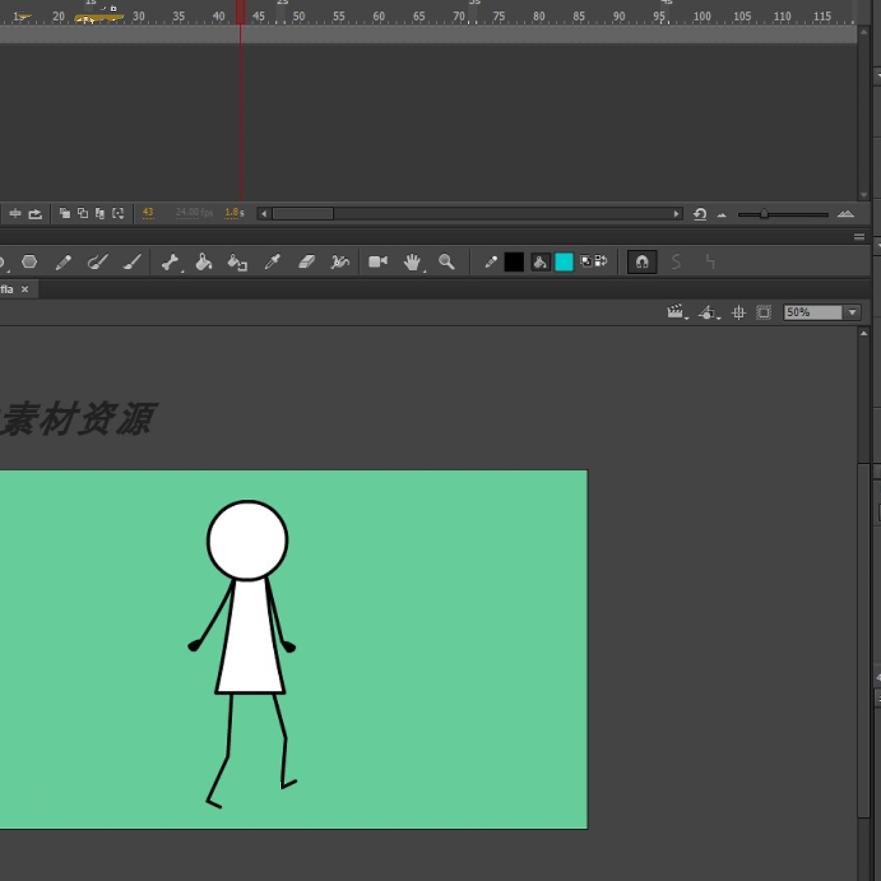Select the Ink Bottle tool
The width and height of the screenshot is (881, 881).
pos(237,262)
